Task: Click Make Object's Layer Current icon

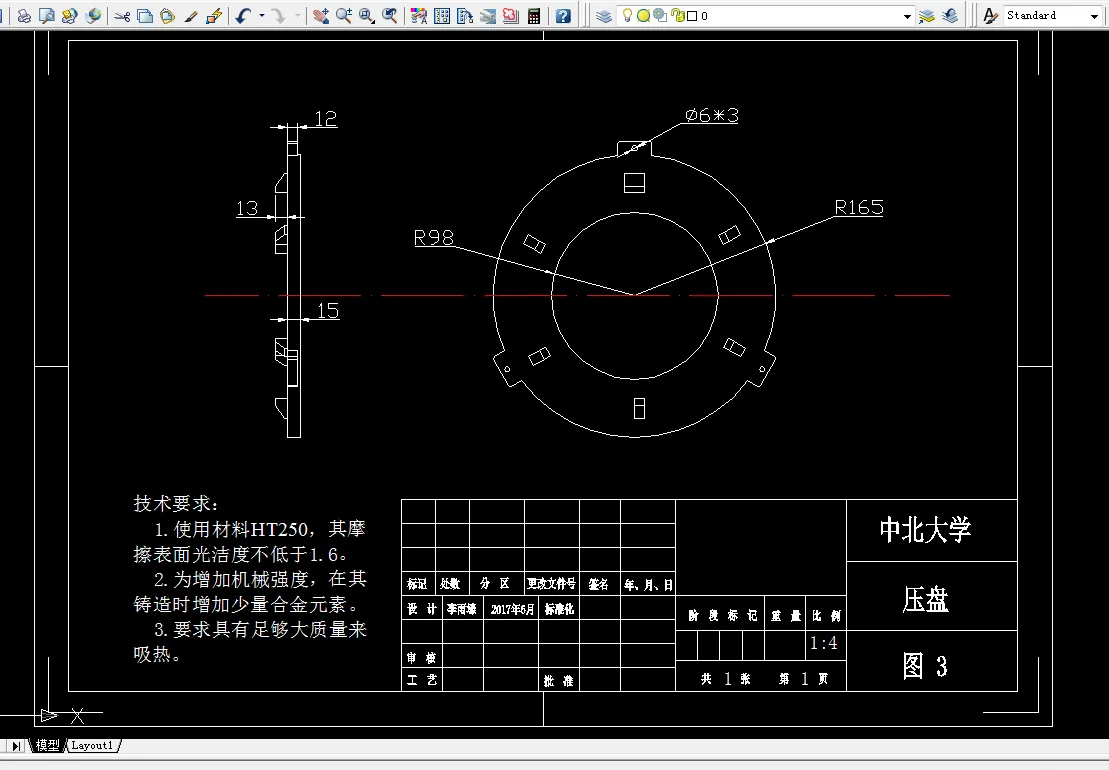Action: click(x=927, y=16)
